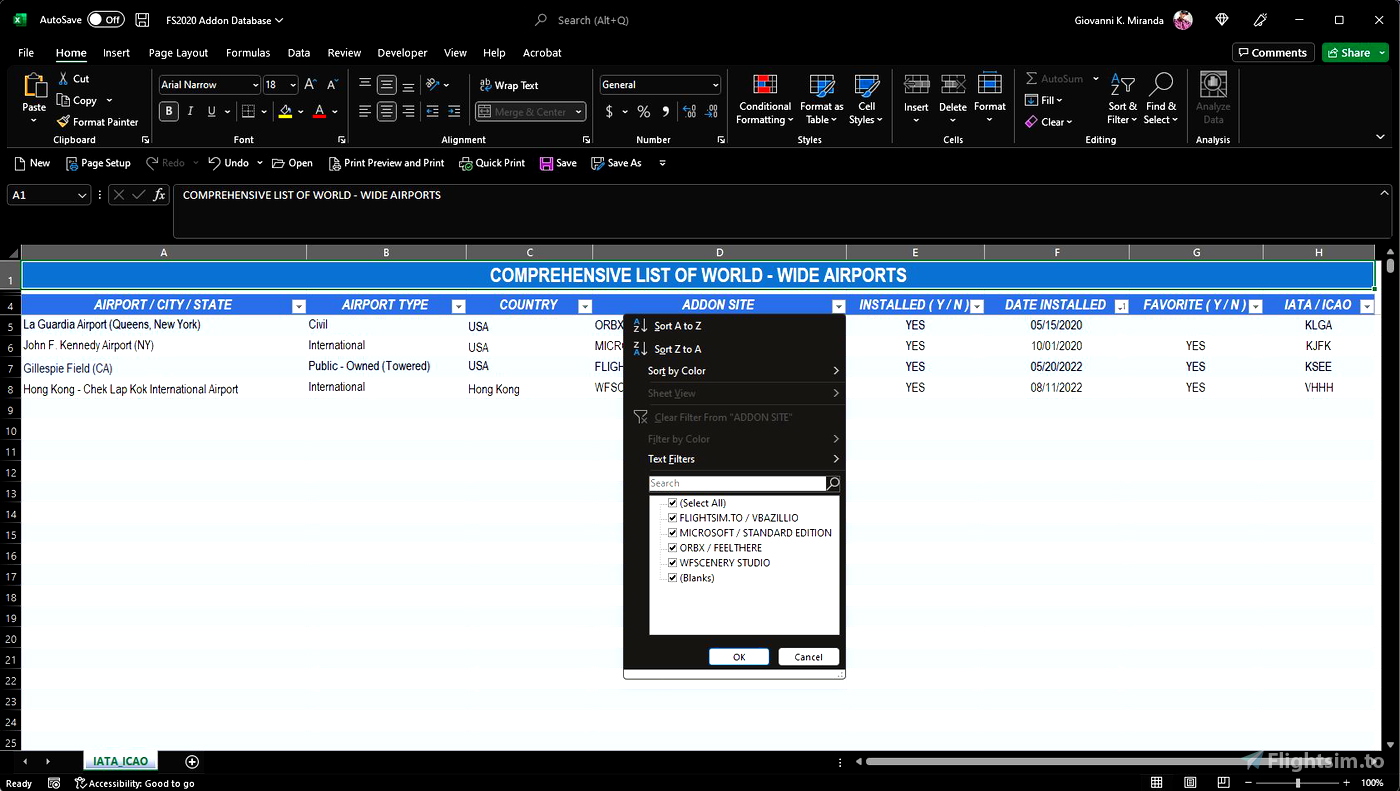Open the Insert ribbon tab
The image size is (1400, 791).
pos(116,53)
